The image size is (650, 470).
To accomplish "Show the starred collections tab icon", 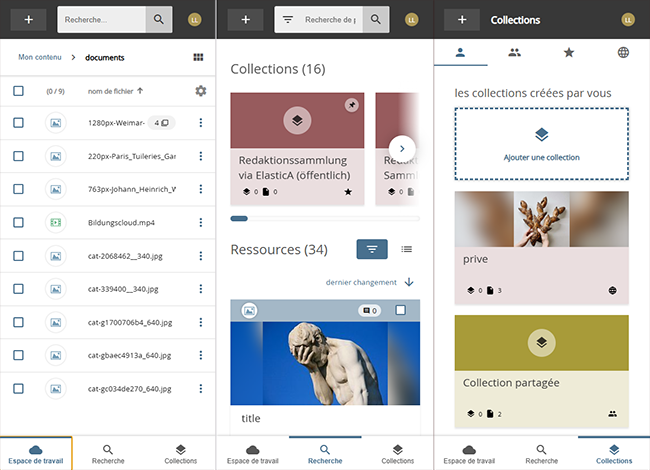I will (x=569, y=52).
